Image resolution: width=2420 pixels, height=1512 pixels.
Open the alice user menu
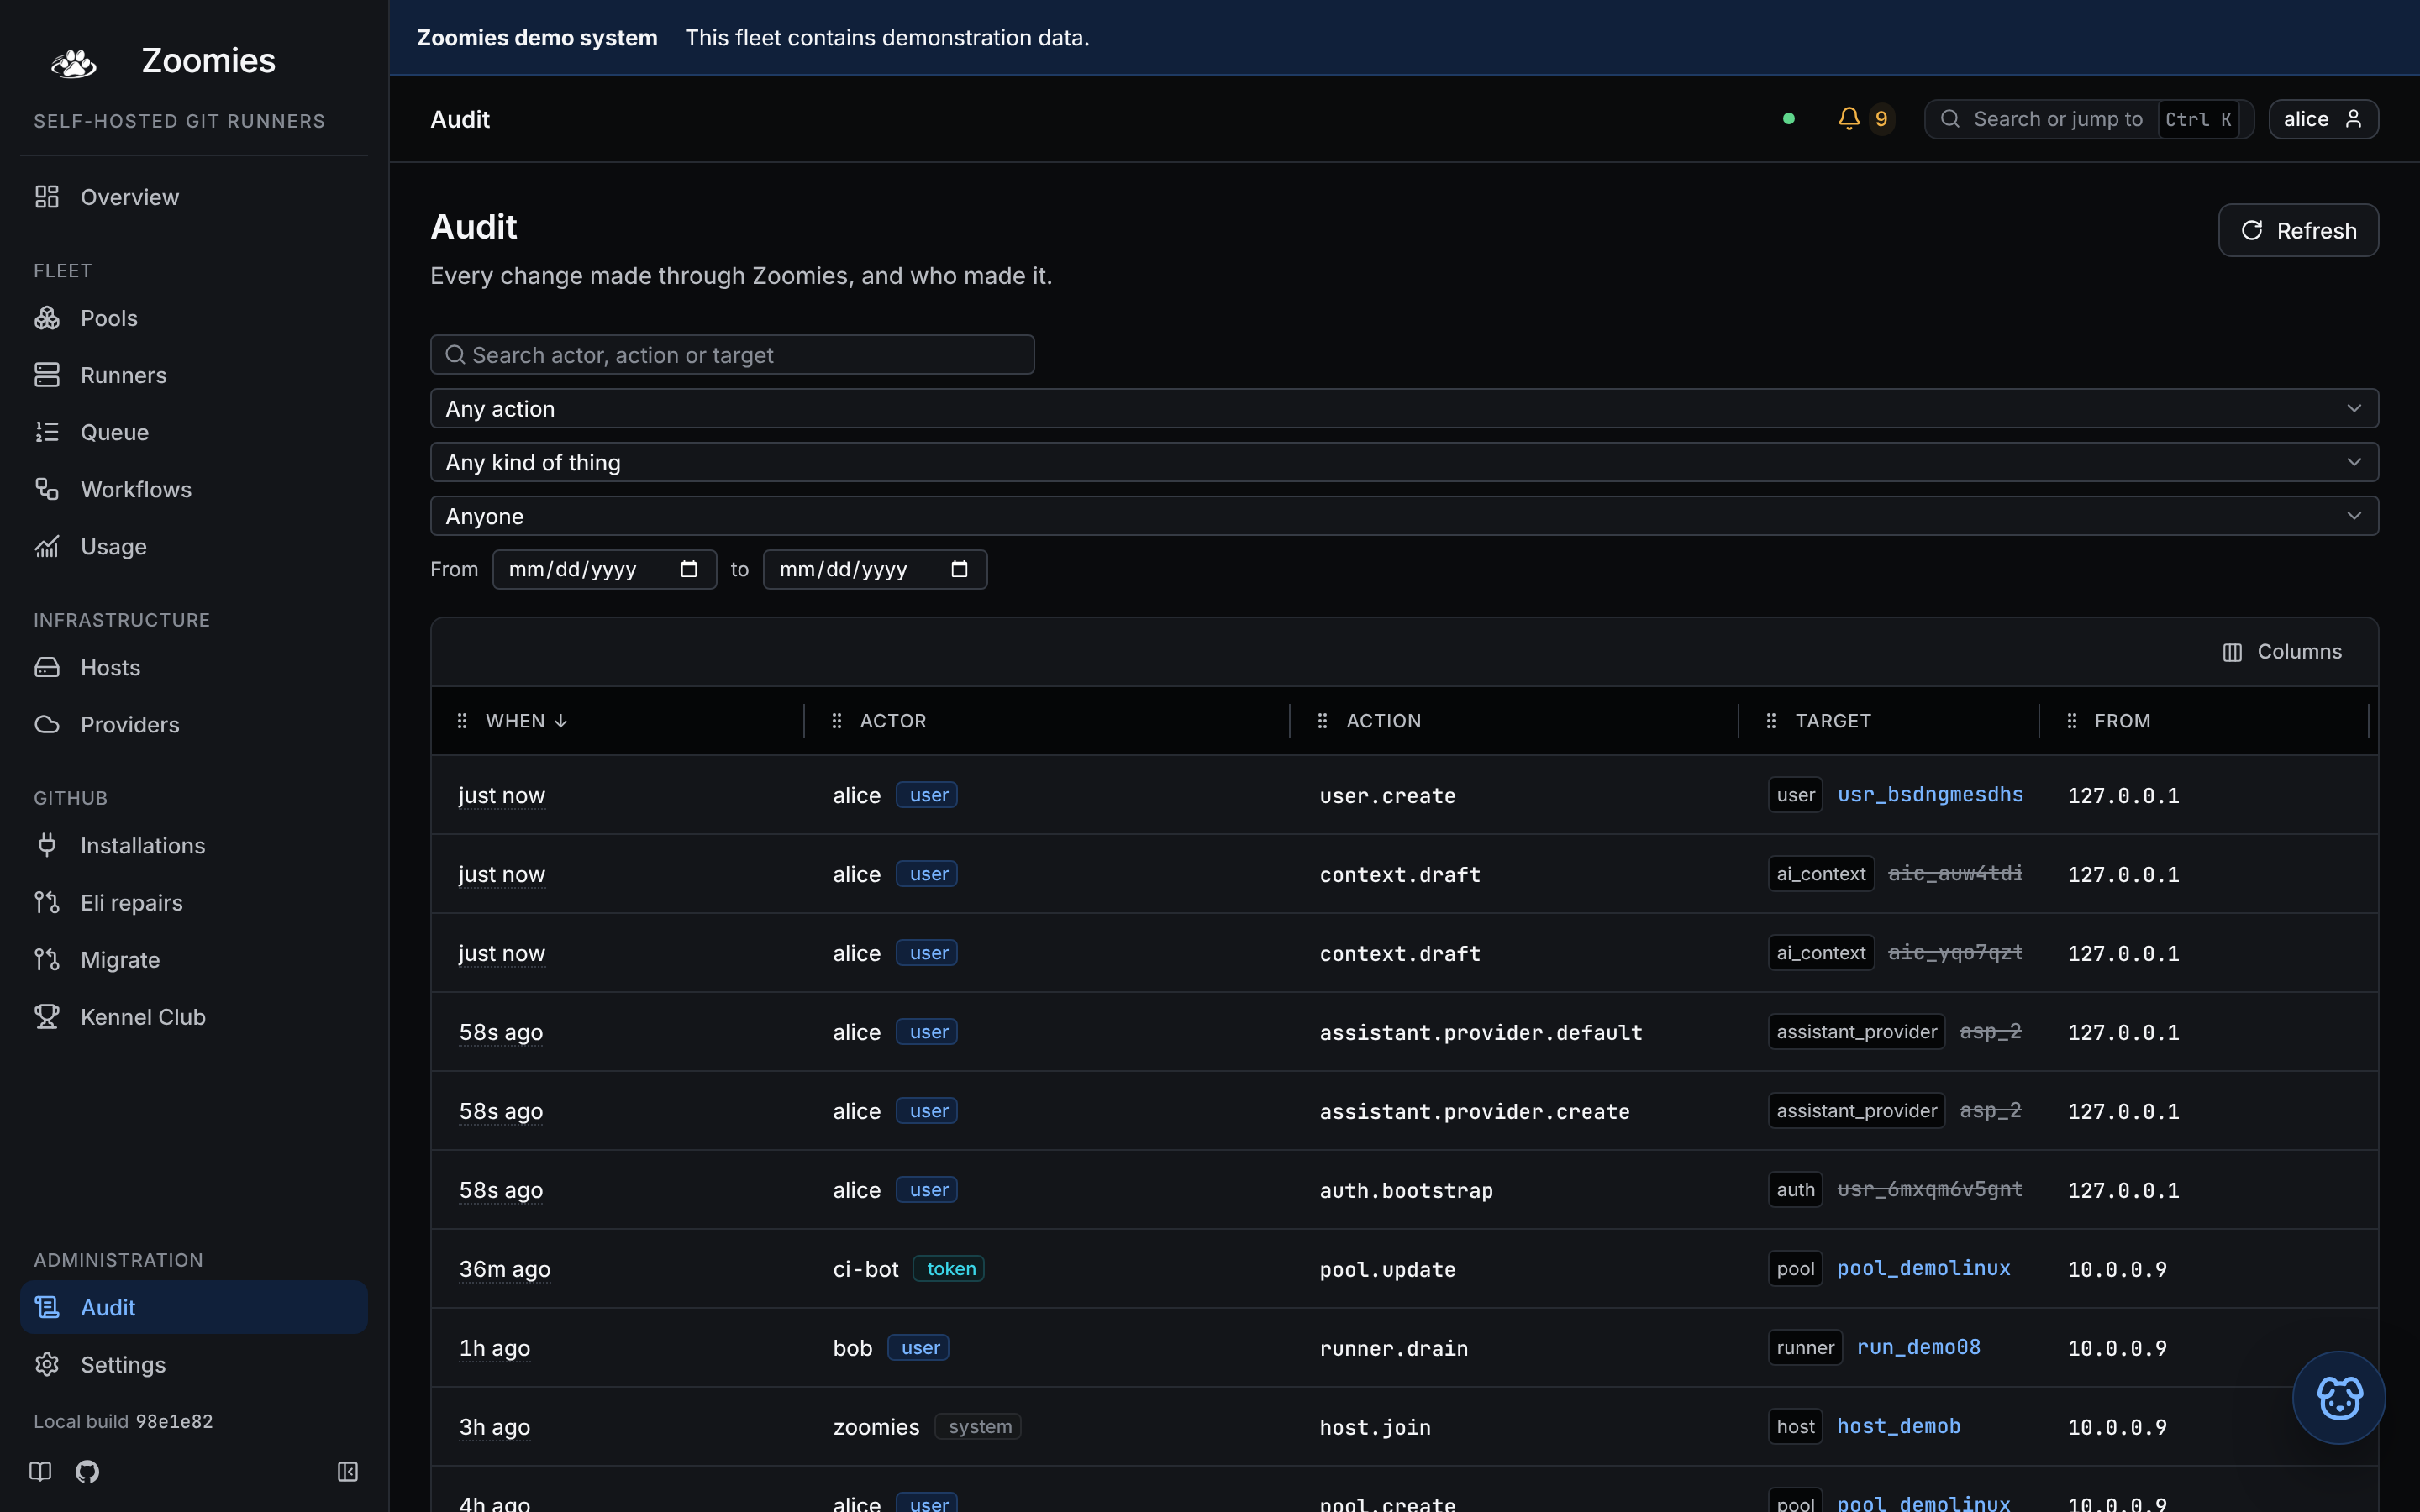pyautogui.click(x=2323, y=119)
